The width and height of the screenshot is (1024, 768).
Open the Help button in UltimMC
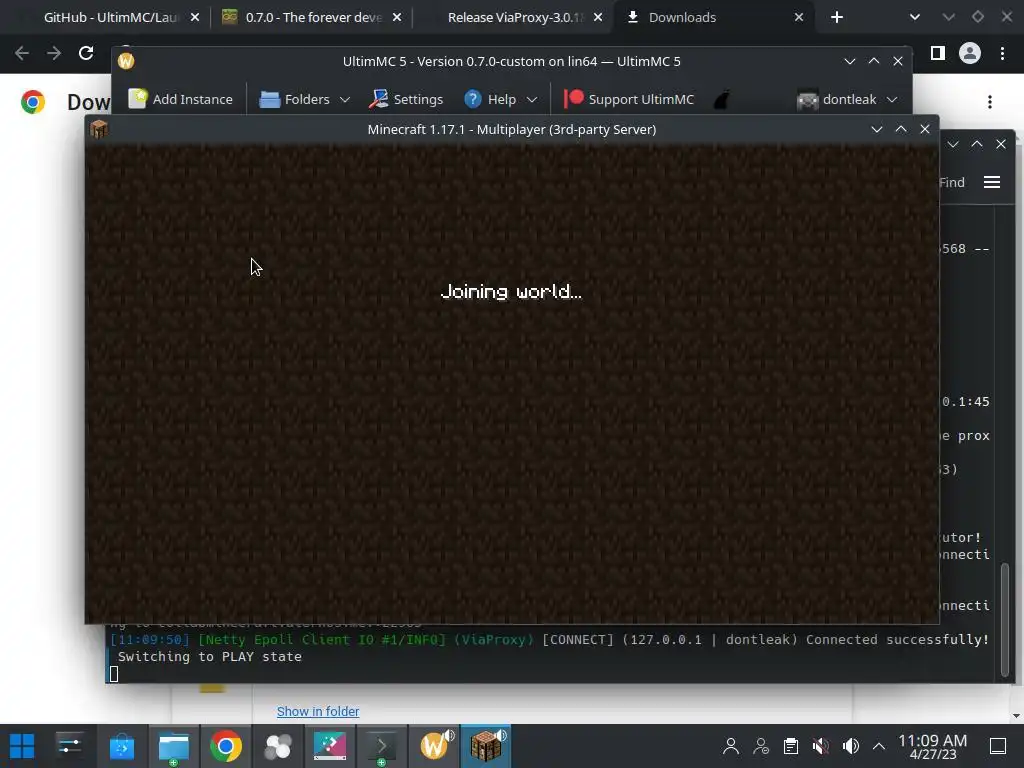click(x=490, y=99)
